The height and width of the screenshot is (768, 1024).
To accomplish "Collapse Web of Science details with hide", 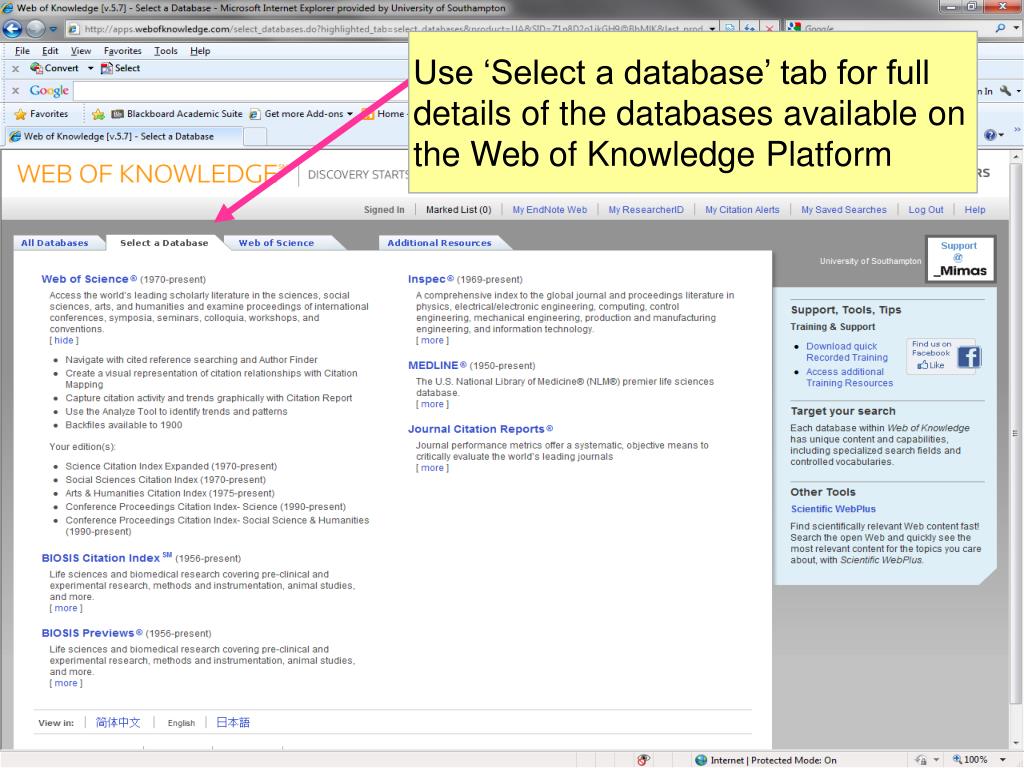I will coord(64,340).
